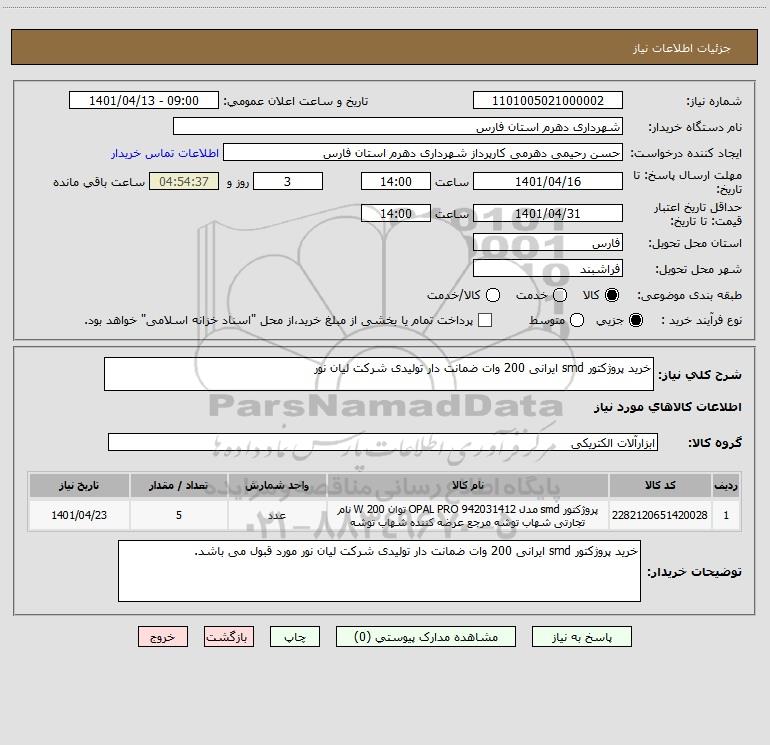
Task: Select the کالا radio button
Action: [x=612, y=295]
